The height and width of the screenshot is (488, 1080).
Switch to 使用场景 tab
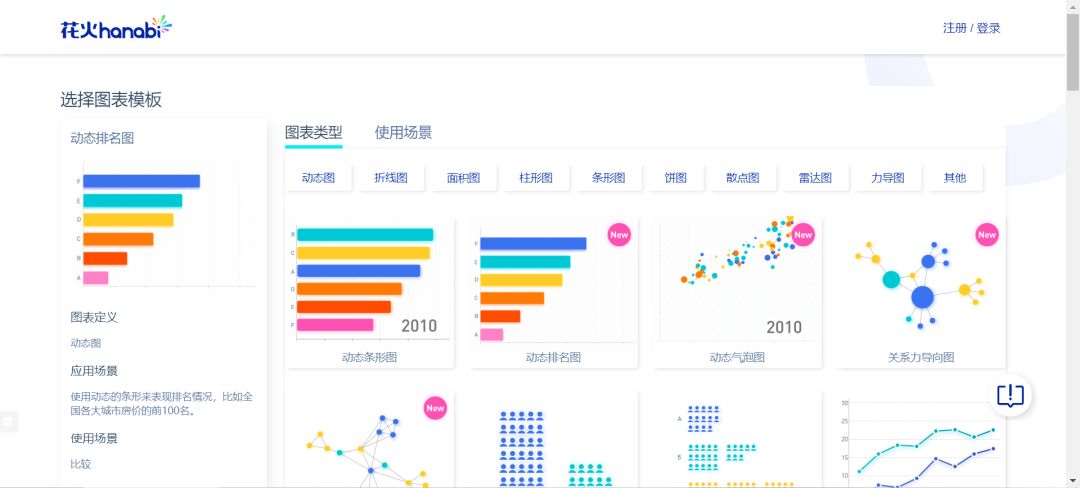tap(403, 133)
